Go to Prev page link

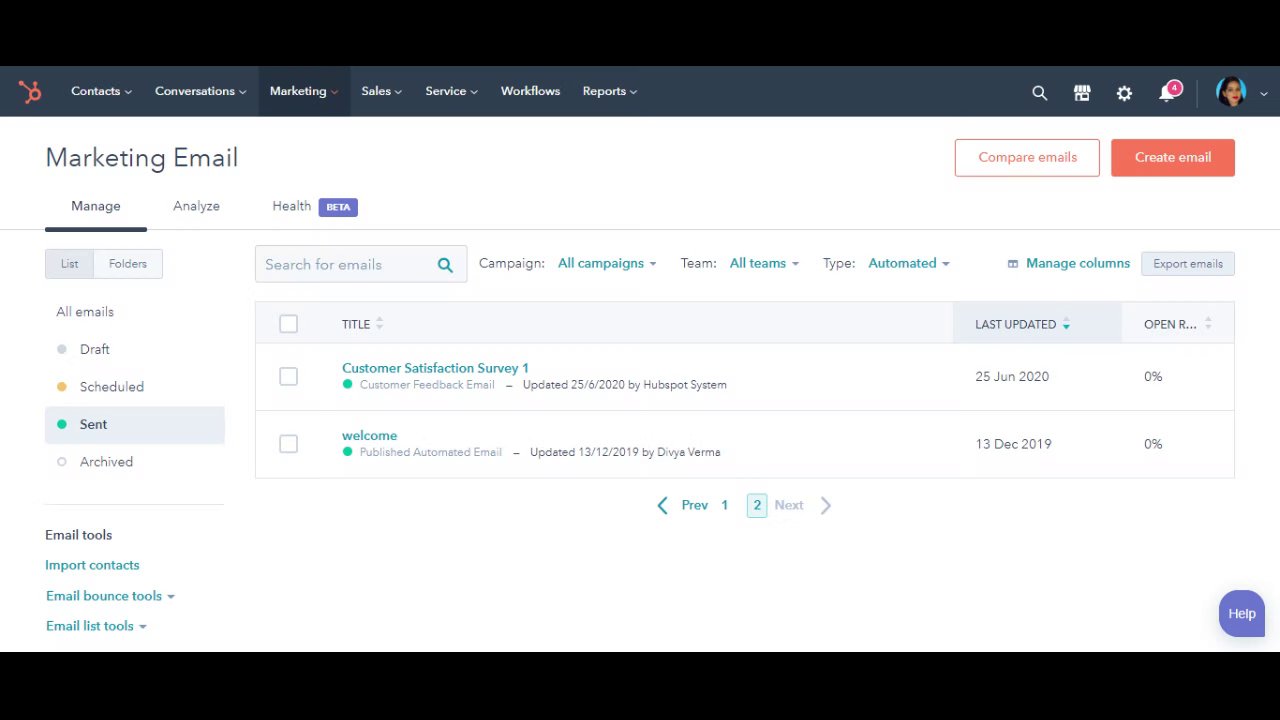coord(695,506)
